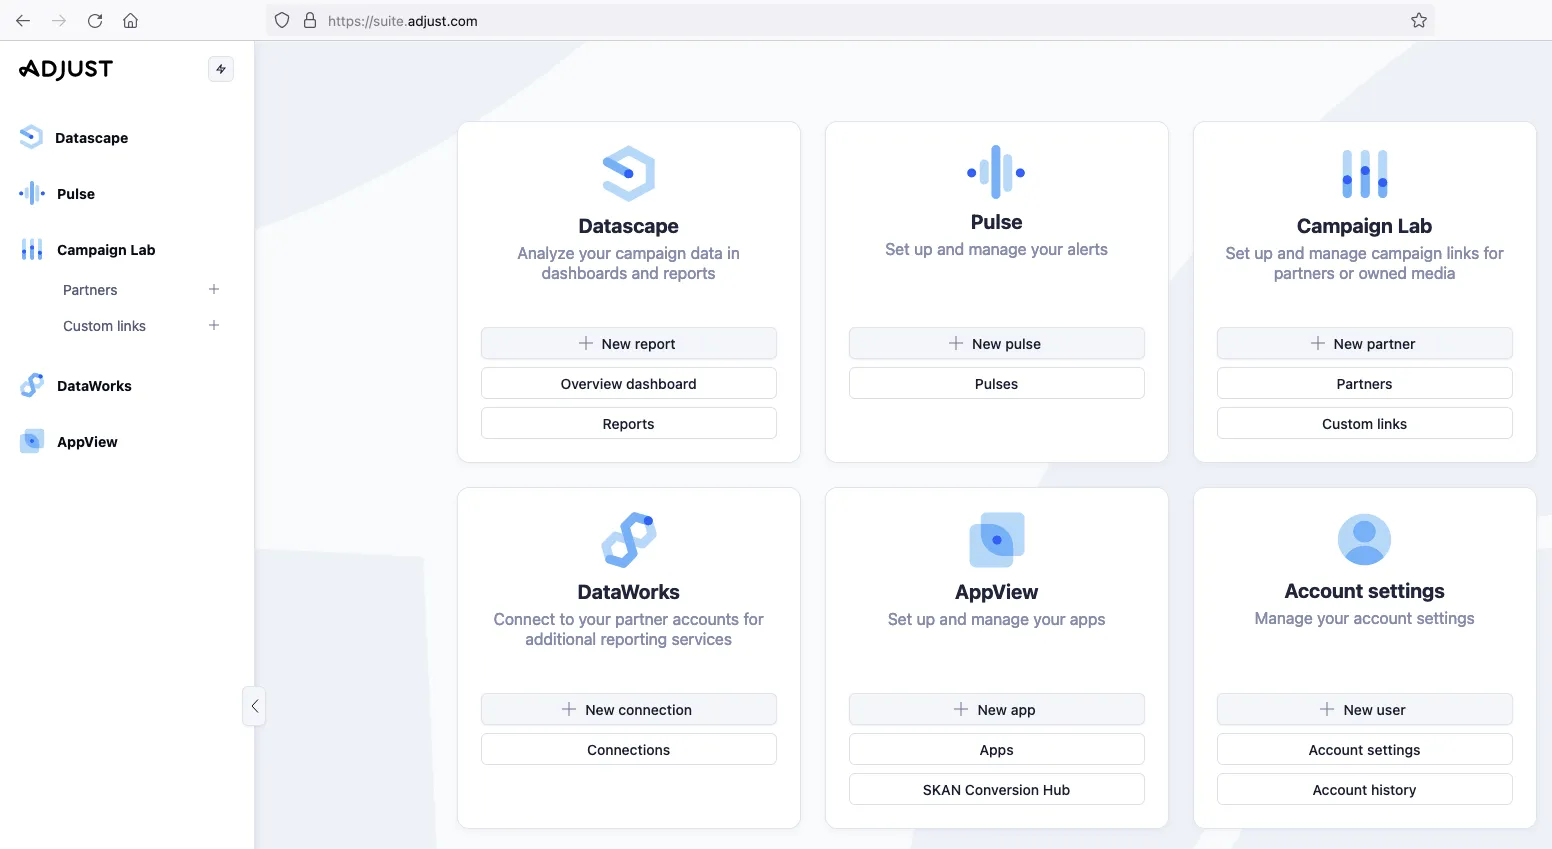Open Datascape from the sidebar menu
The height and width of the screenshot is (849, 1552).
pos(91,138)
